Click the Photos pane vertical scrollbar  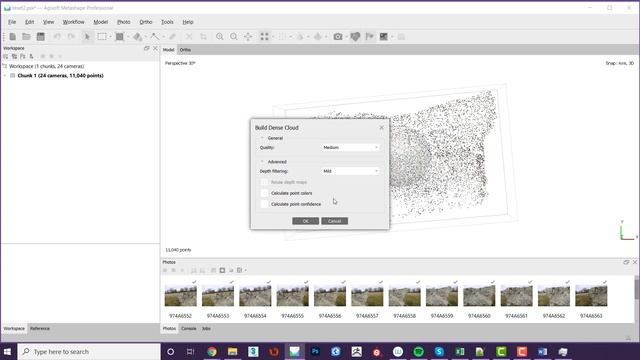click(637, 299)
